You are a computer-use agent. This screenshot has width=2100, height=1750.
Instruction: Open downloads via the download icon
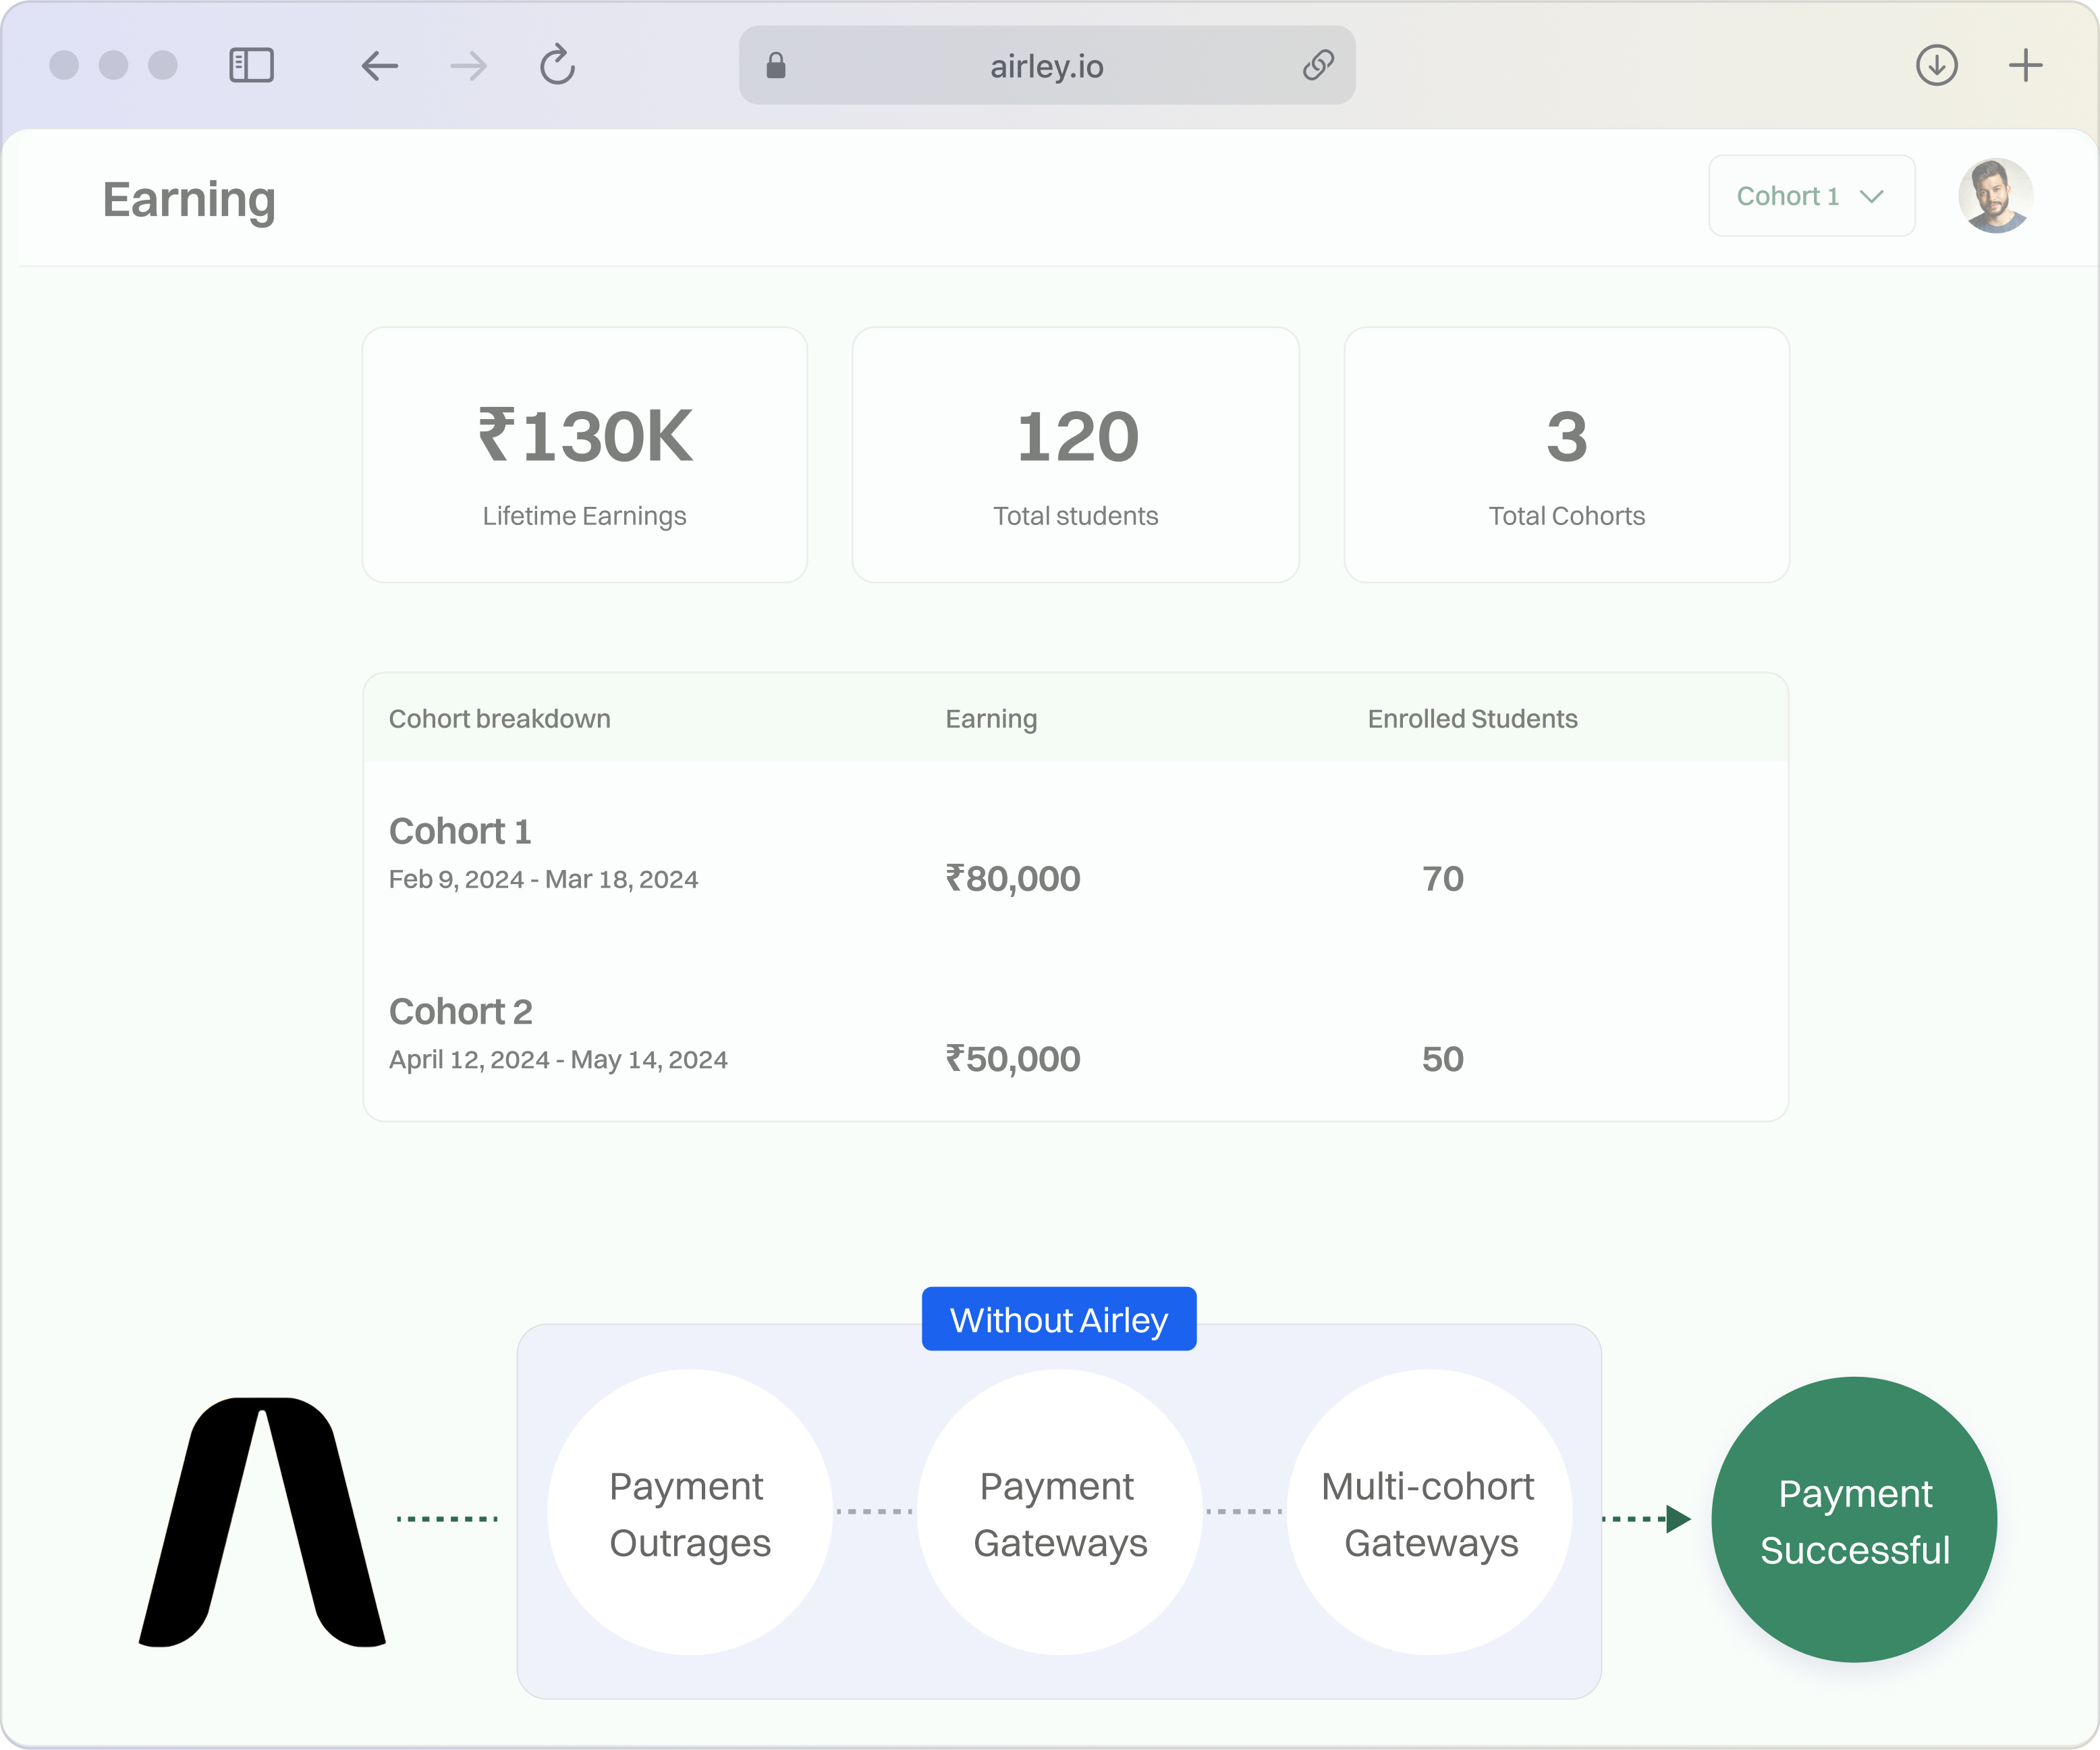(1937, 66)
